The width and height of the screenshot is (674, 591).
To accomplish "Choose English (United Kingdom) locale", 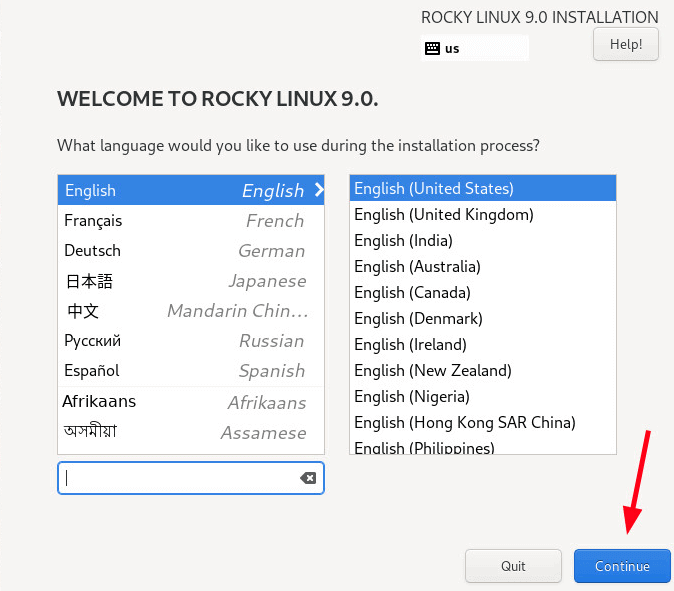I will [x=483, y=214].
